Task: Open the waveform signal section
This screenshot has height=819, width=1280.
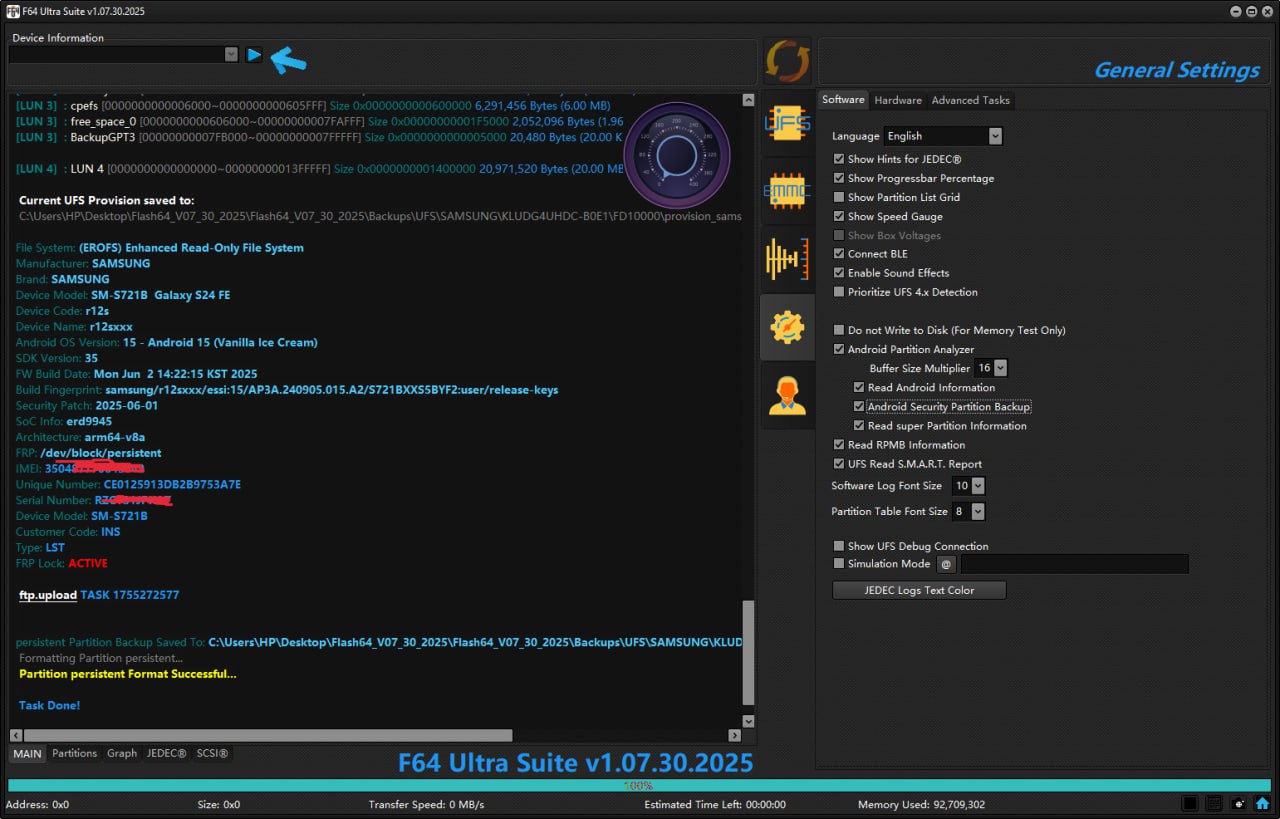Action: (787, 259)
